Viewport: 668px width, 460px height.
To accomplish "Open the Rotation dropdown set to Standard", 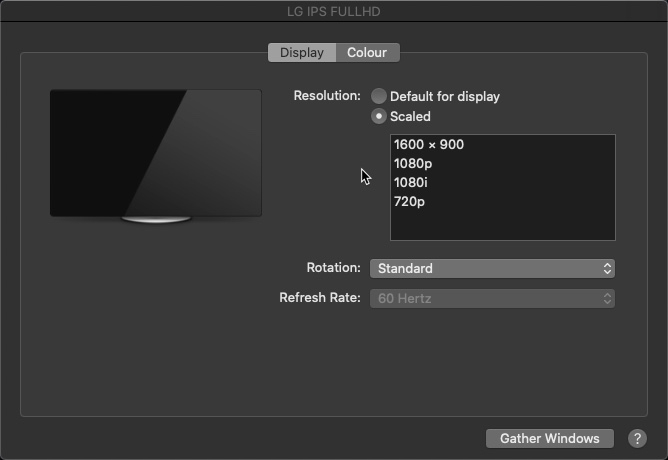I will [492, 268].
